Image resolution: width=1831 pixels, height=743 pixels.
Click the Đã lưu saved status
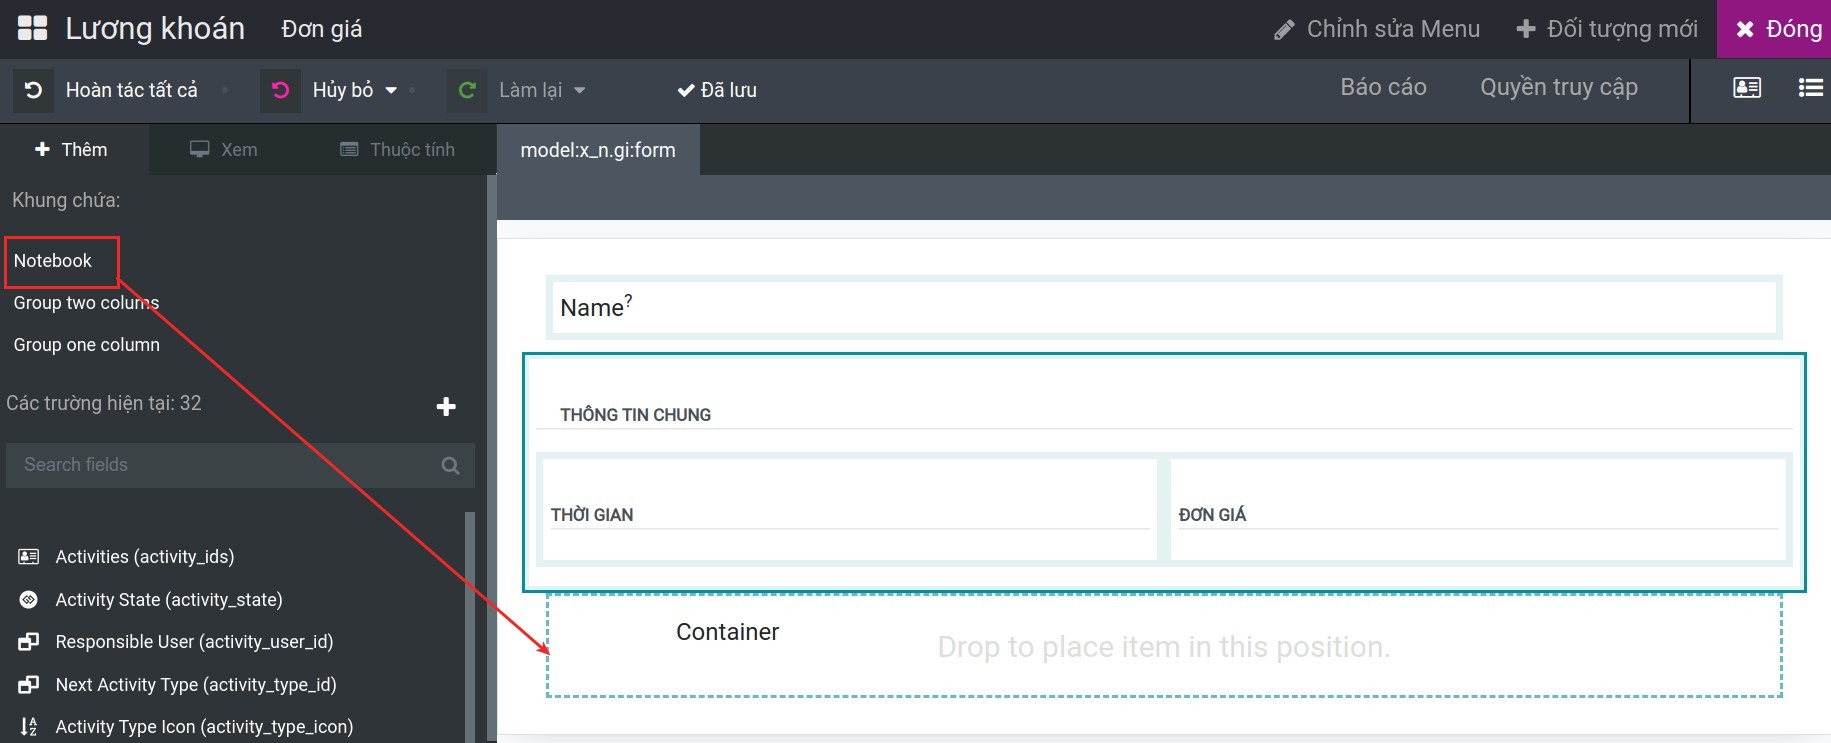(717, 90)
